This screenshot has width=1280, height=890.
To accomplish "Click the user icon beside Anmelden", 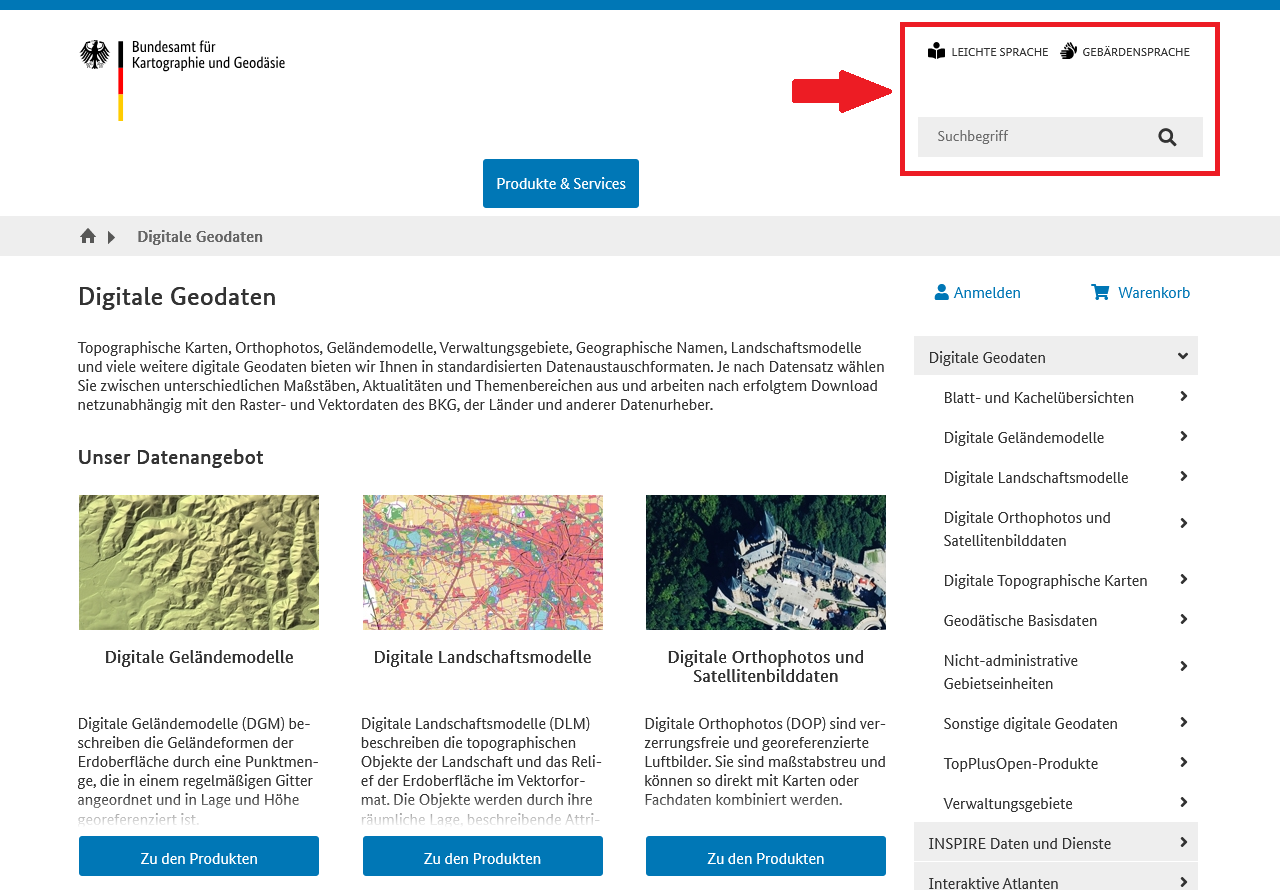I will [941, 292].
